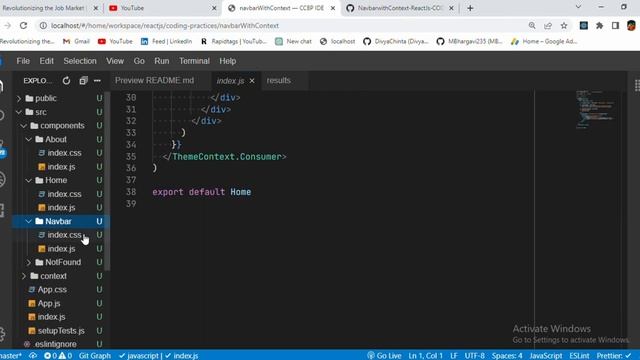This screenshot has height=360, width=640.
Task: Collapse the components folder
Action: pos(62,125)
